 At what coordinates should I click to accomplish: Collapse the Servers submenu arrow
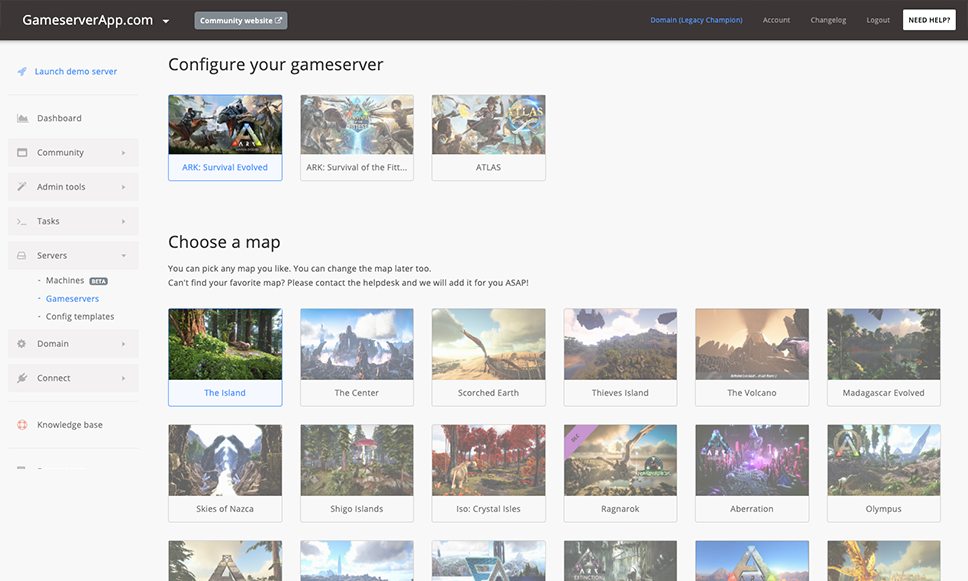(123, 256)
